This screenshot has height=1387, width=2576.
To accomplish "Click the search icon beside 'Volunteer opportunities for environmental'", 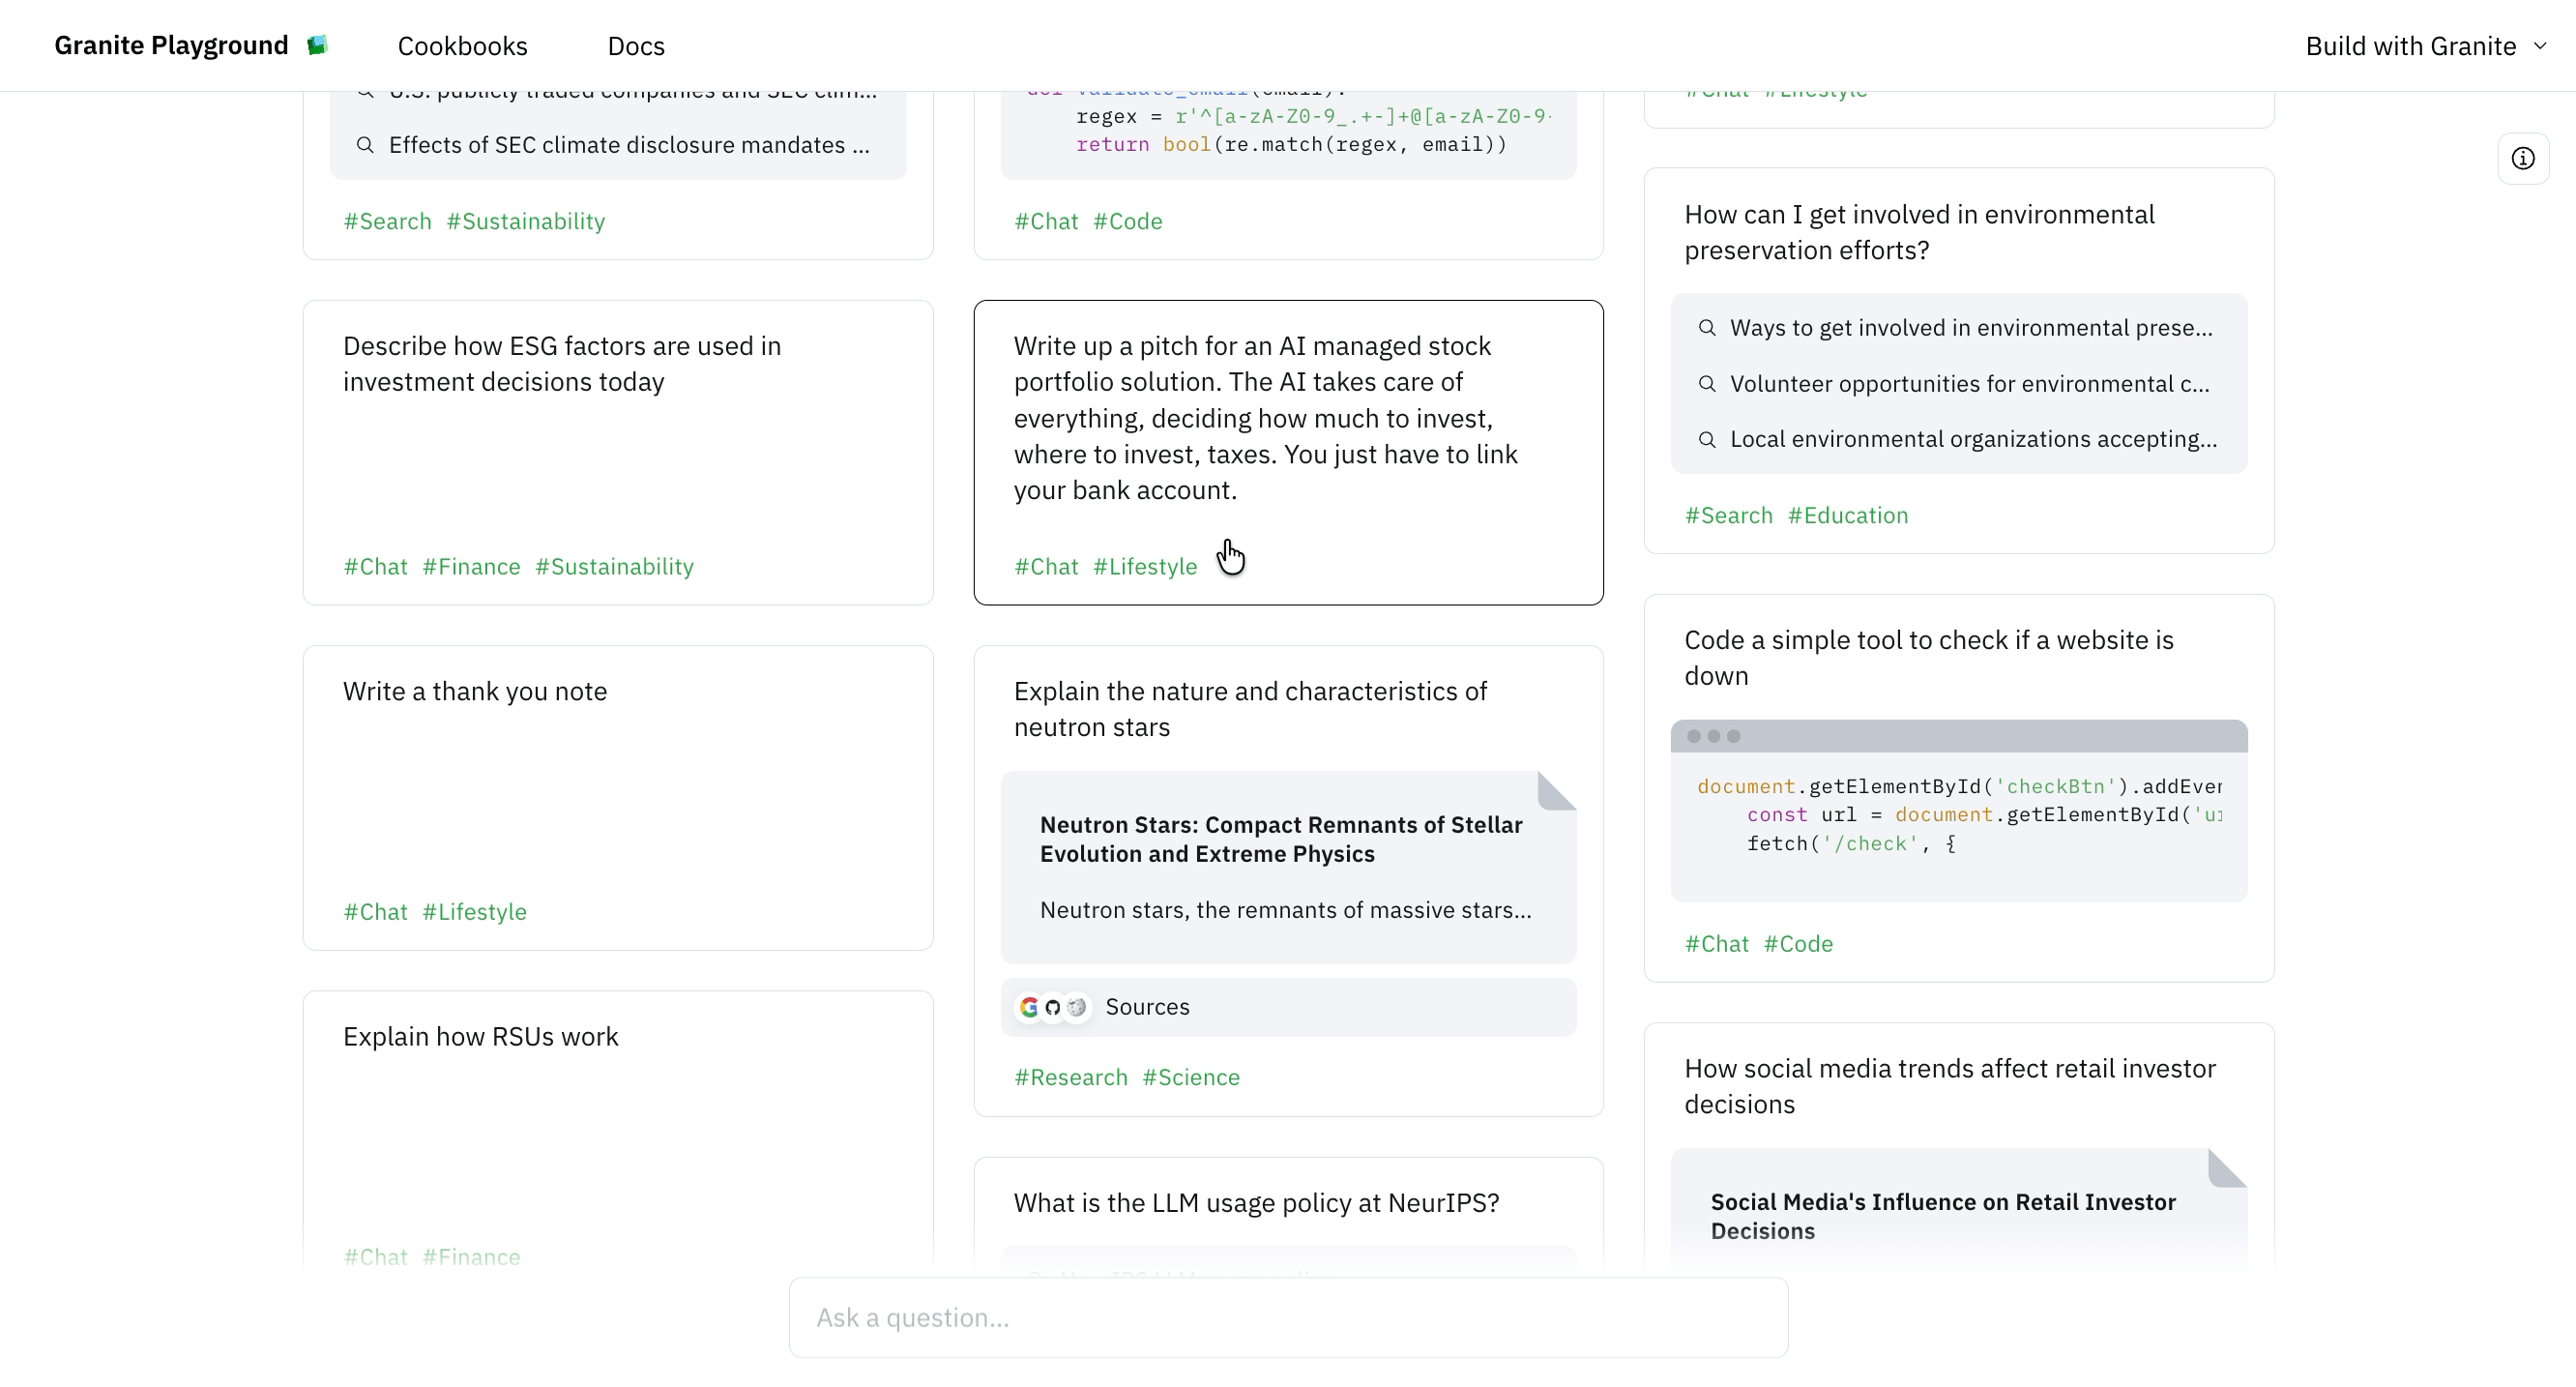I will coord(1707,384).
